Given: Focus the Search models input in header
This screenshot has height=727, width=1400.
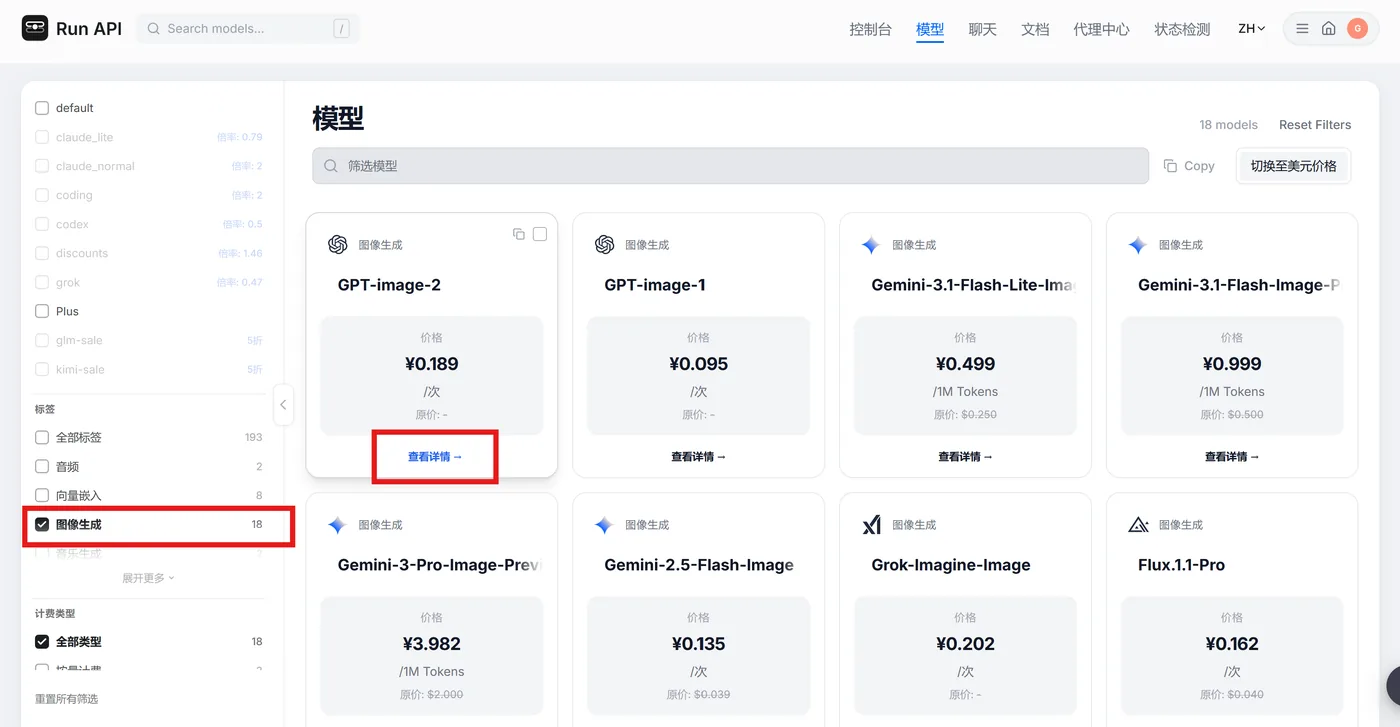Looking at the screenshot, I should pos(248,29).
